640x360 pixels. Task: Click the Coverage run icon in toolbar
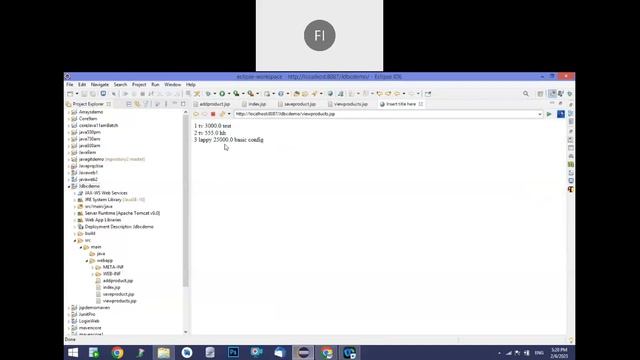pos(236,94)
